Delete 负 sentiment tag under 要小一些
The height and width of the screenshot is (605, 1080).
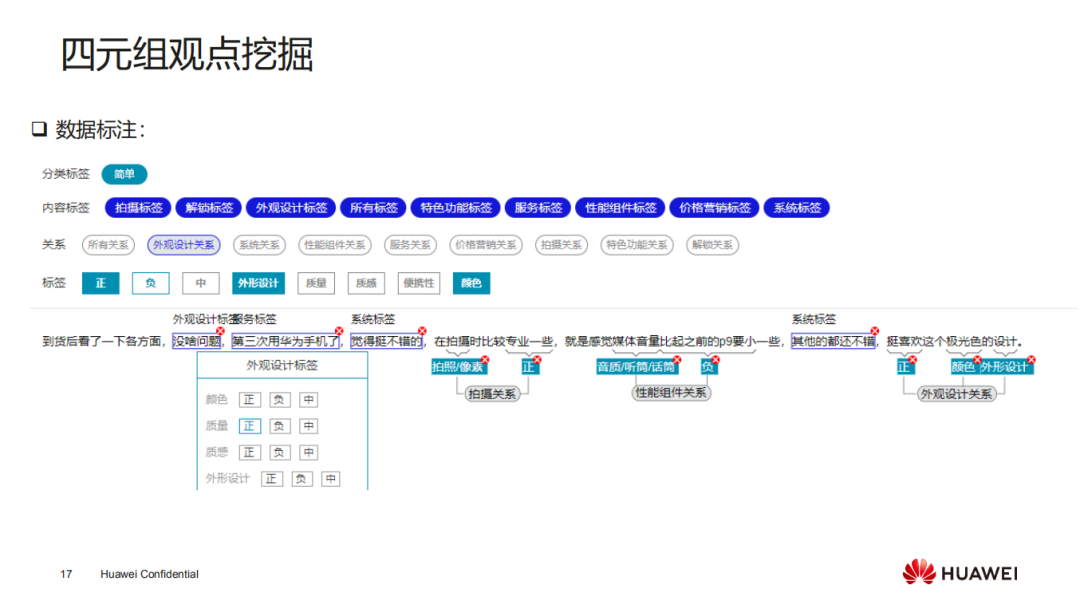tap(716, 360)
